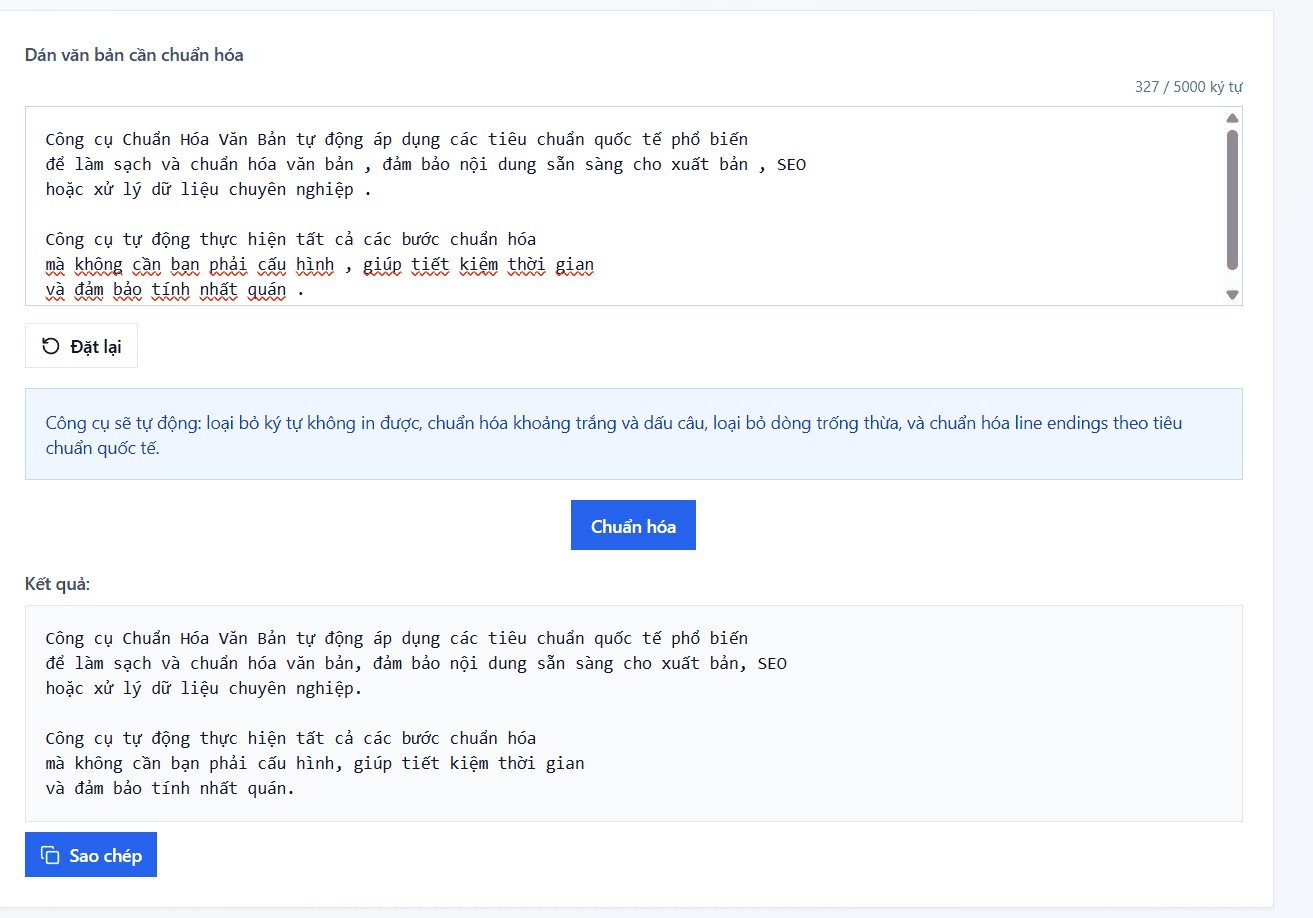Click the "Kết quả:" heading
Viewport: 1313px width, 918px height.
57,583
